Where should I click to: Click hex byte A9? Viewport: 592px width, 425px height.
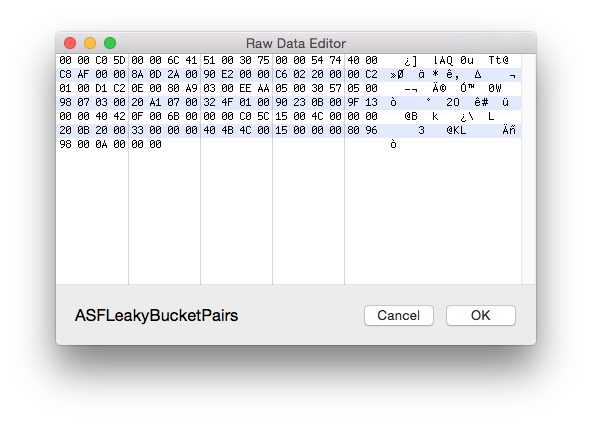click(191, 88)
